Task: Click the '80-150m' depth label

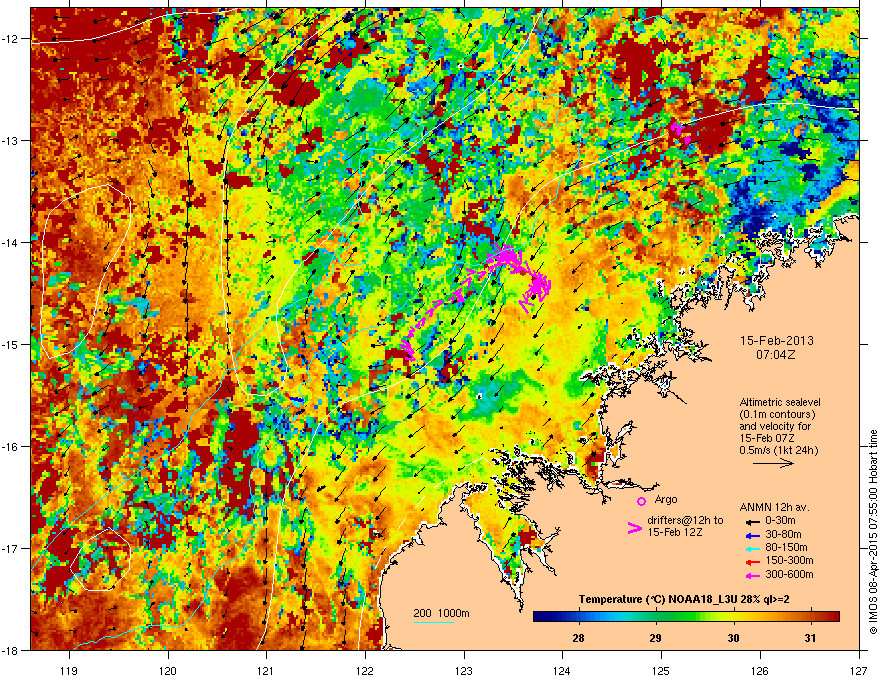Action: pyautogui.click(x=786, y=548)
